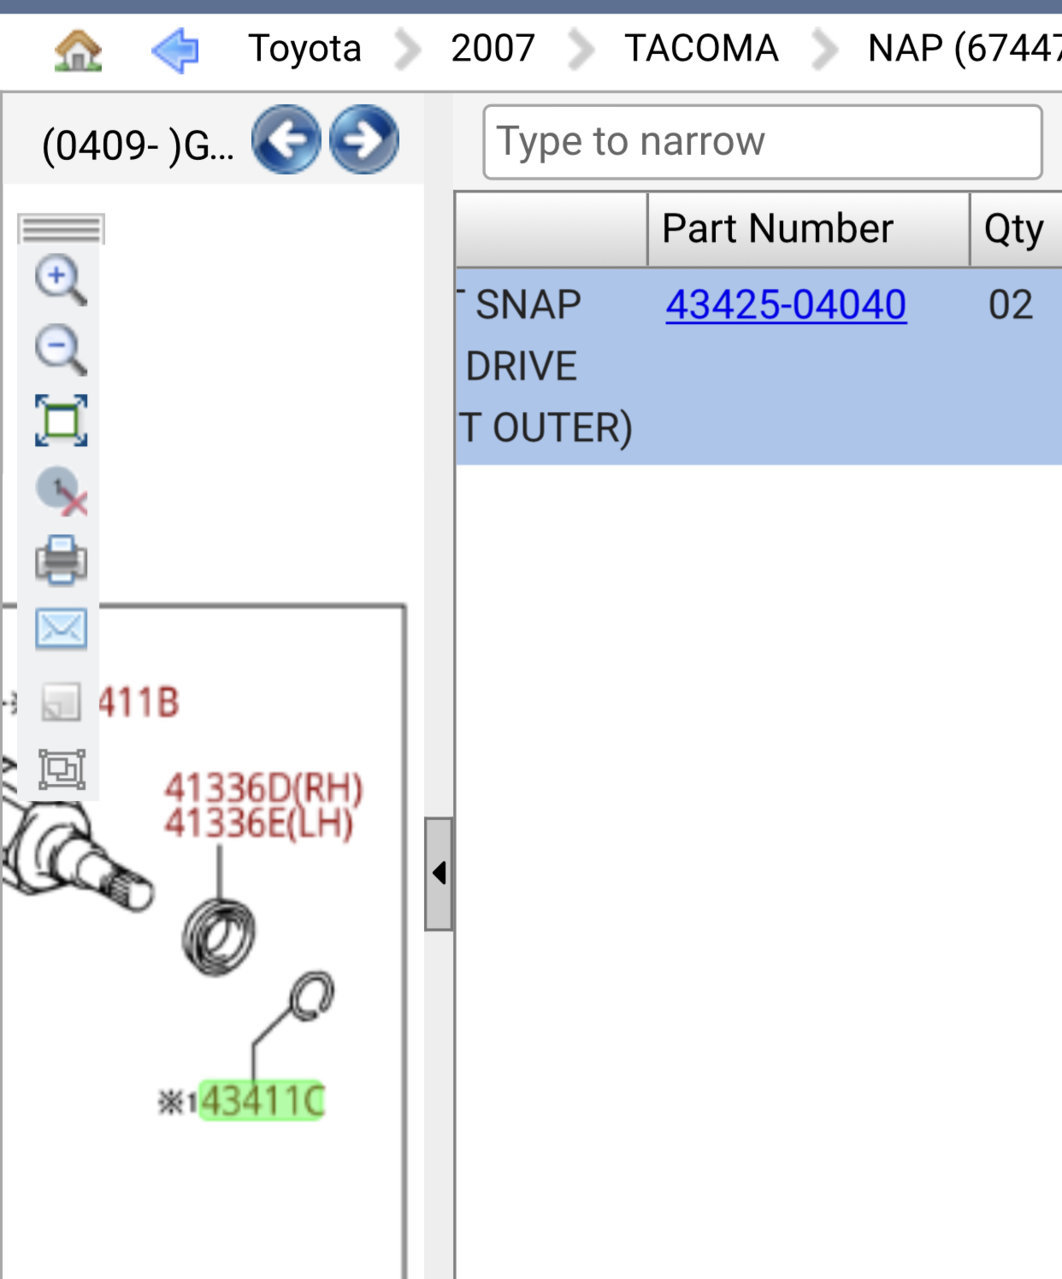Click the quantity value 02
The width and height of the screenshot is (1062, 1279).
(1010, 304)
